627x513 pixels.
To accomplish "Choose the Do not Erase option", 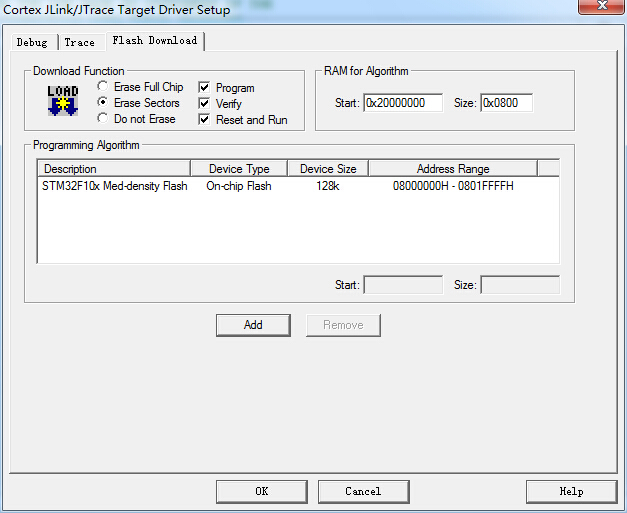I will [103, 119].
